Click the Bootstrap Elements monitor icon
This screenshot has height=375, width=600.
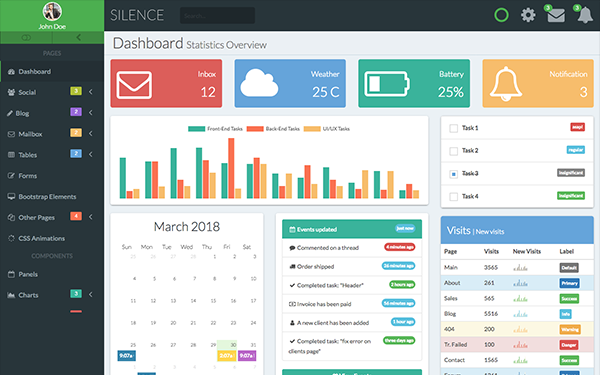(11, 197)
